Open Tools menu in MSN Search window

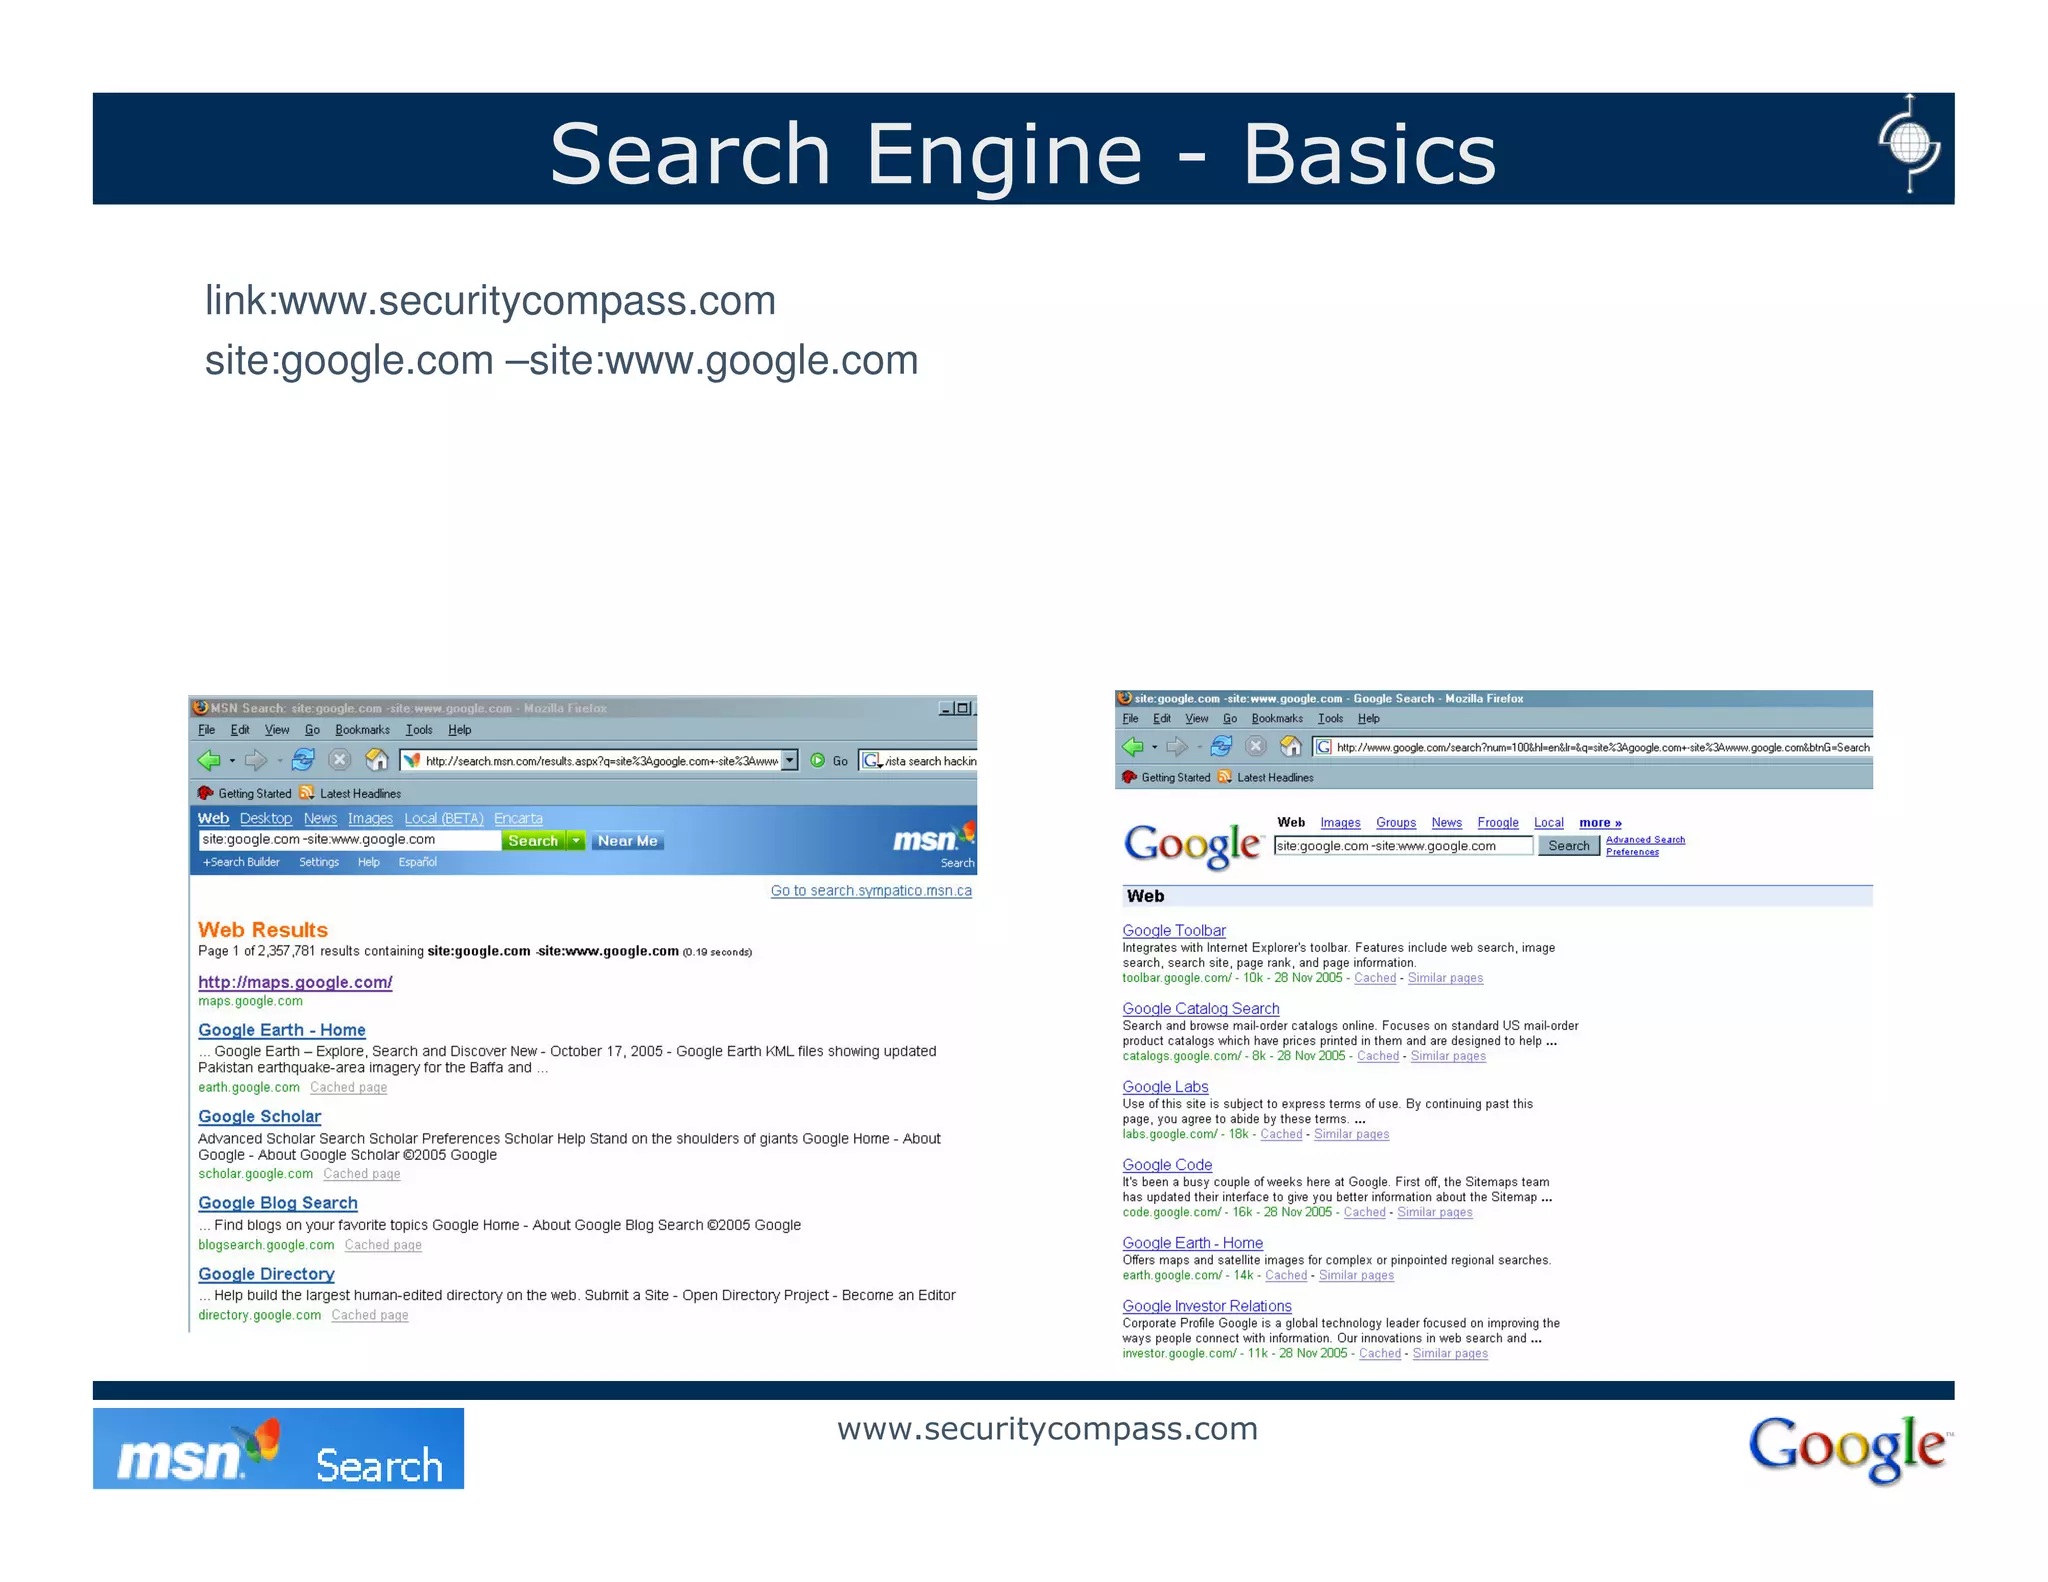tap(419, 730)
